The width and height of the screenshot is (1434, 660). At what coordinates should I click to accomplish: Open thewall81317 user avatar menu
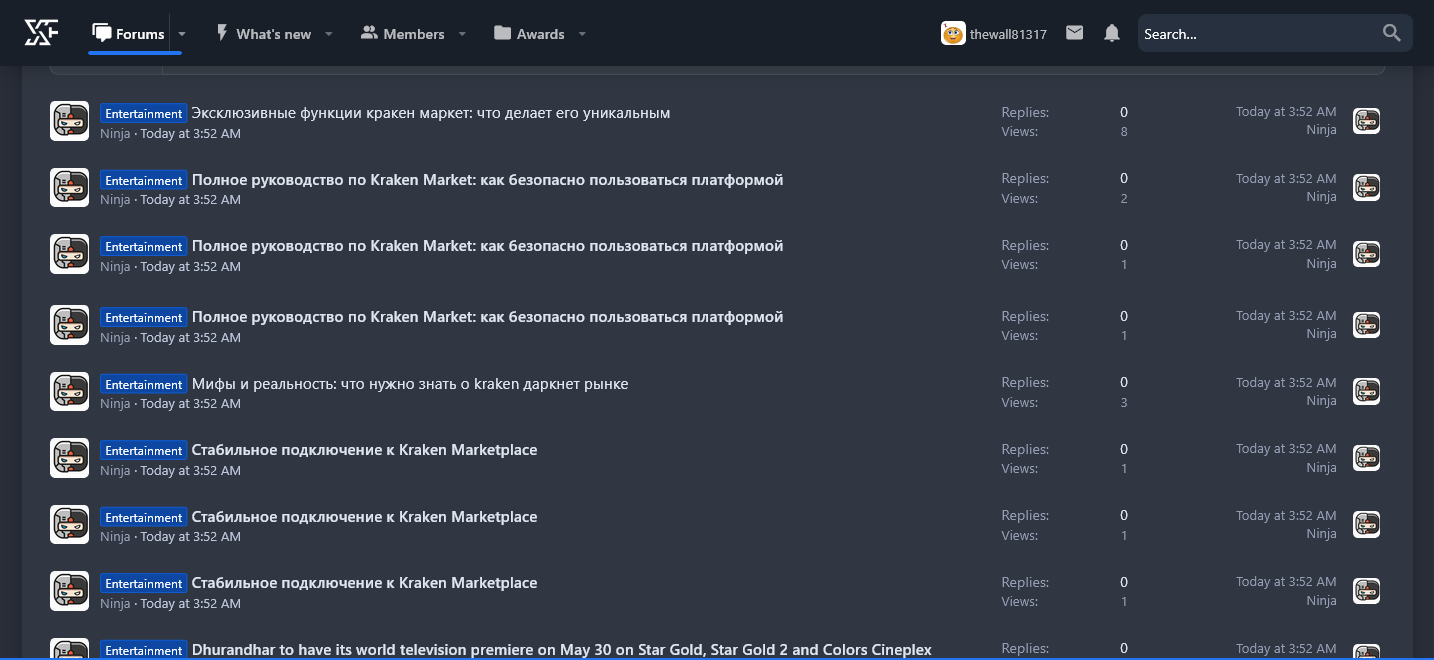(953, 33)
